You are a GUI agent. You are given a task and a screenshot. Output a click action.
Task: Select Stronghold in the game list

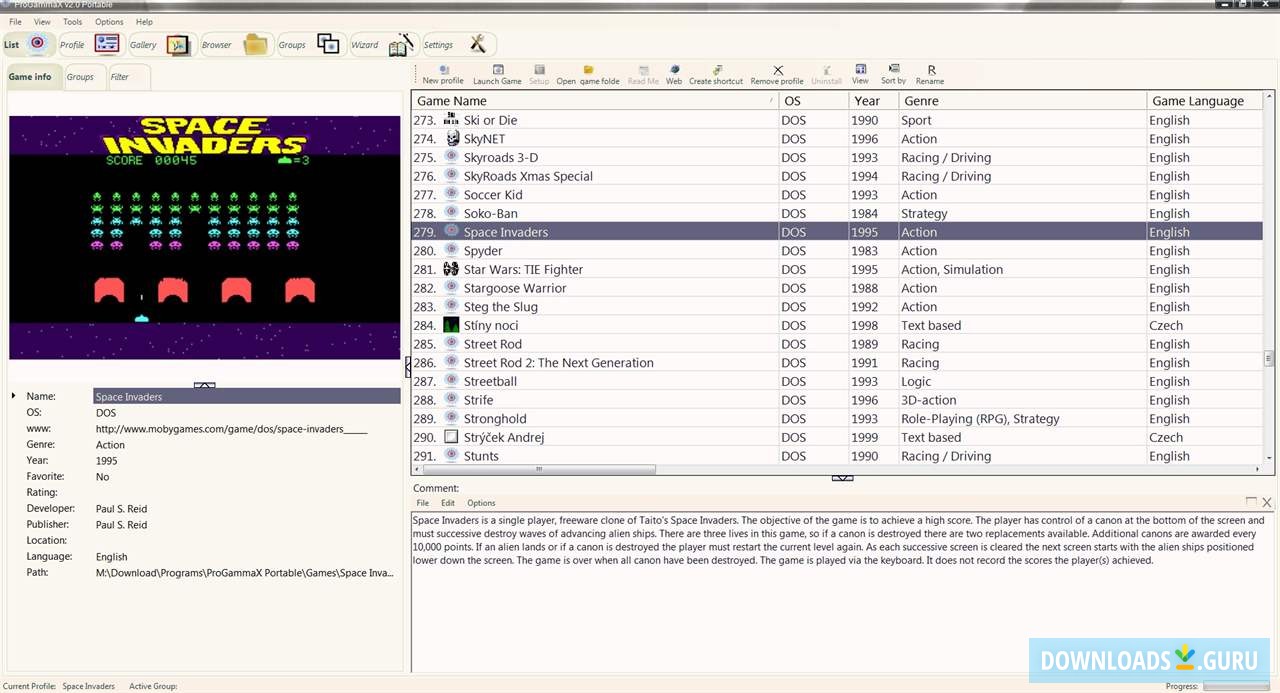pyautogui.click(x=495, y=419)
